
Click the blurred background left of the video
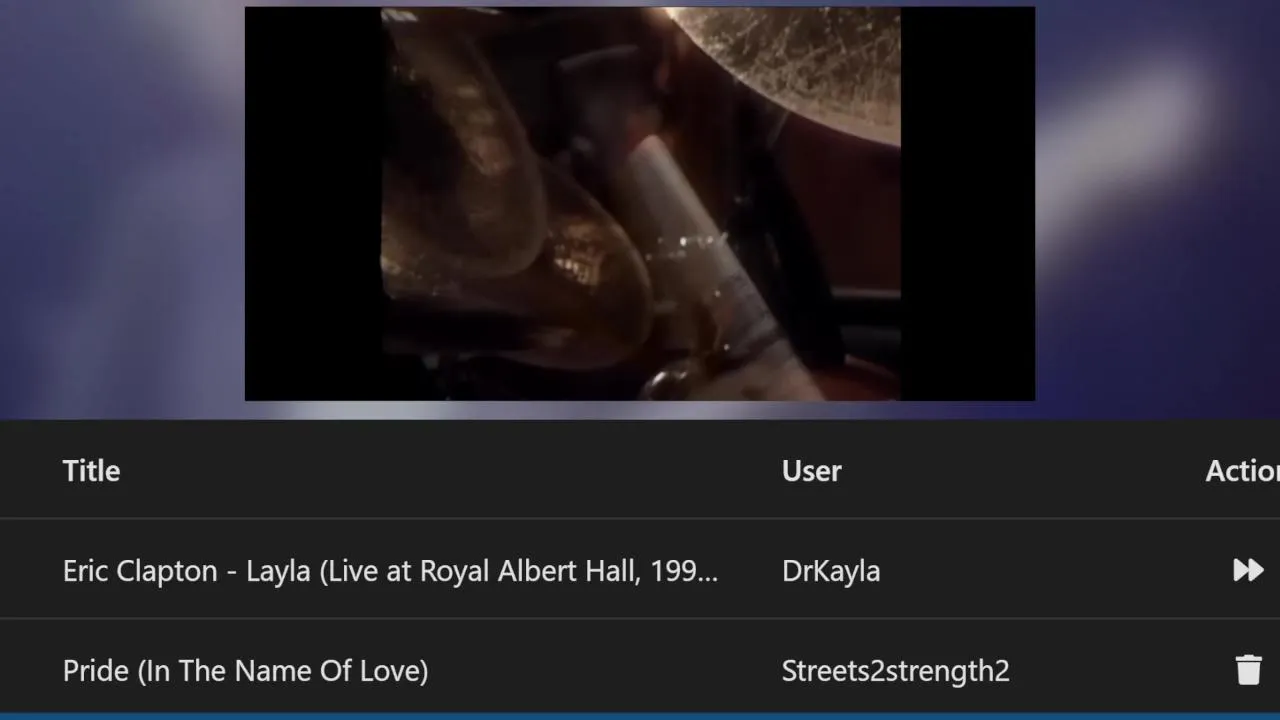pyautogui.click(x=122, y=210)
